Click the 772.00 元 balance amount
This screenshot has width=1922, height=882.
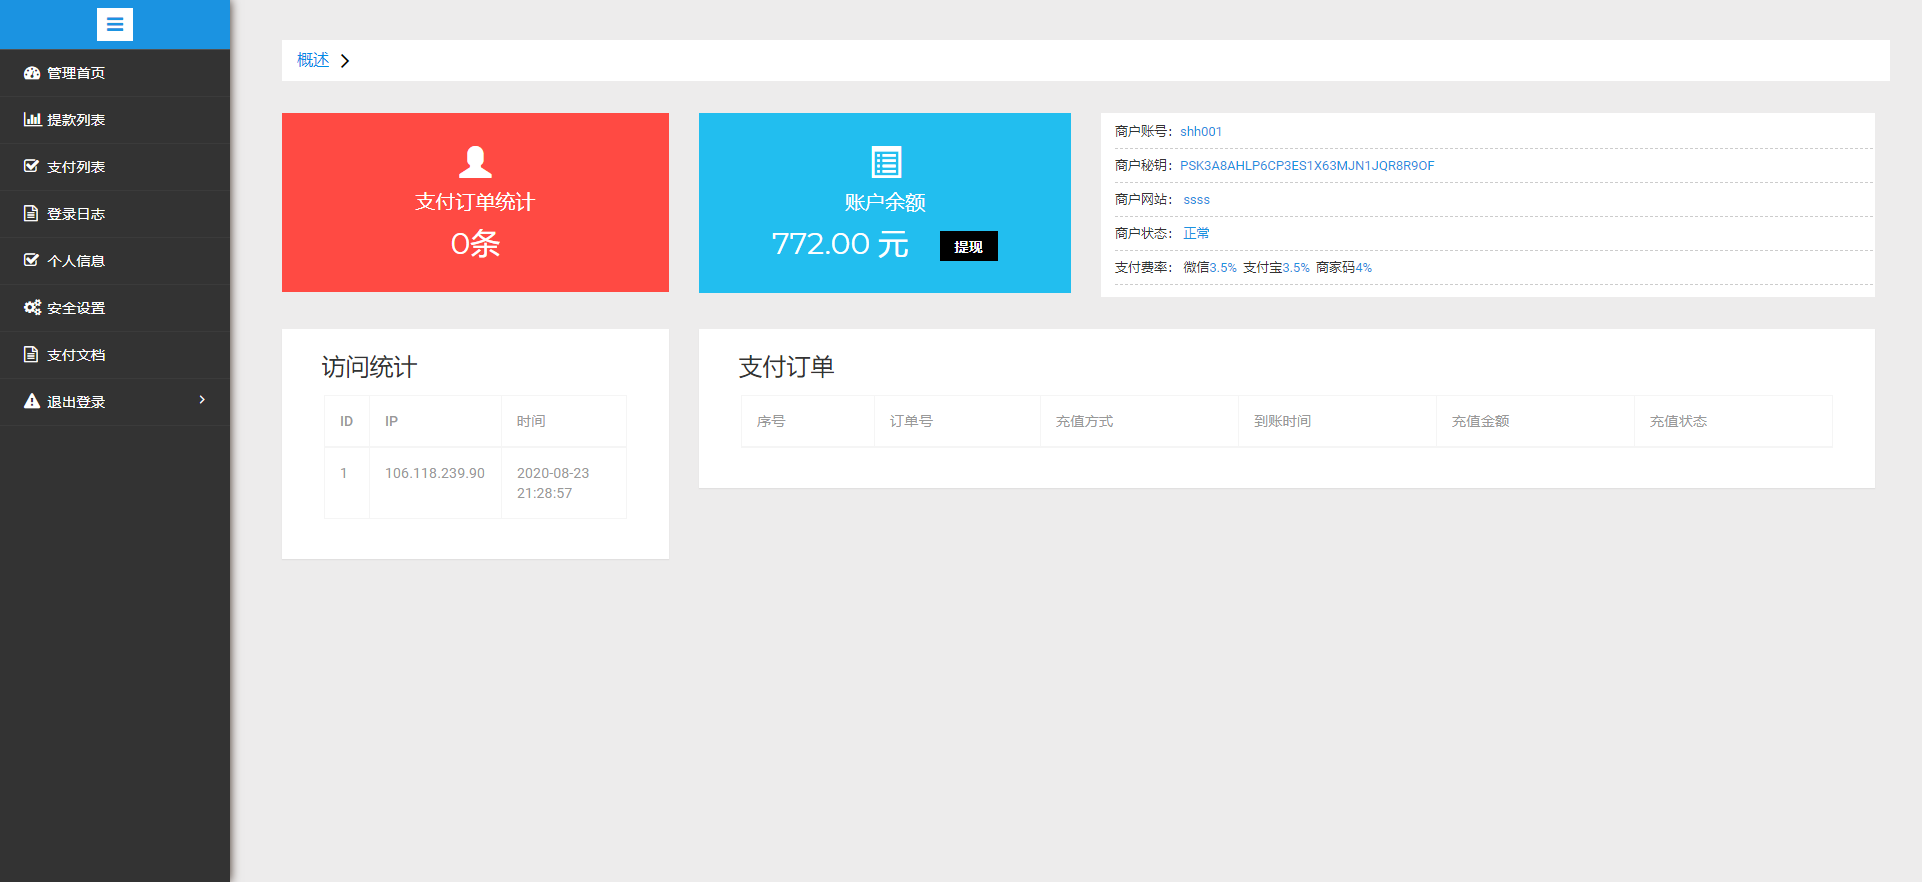tap(840, 244)
